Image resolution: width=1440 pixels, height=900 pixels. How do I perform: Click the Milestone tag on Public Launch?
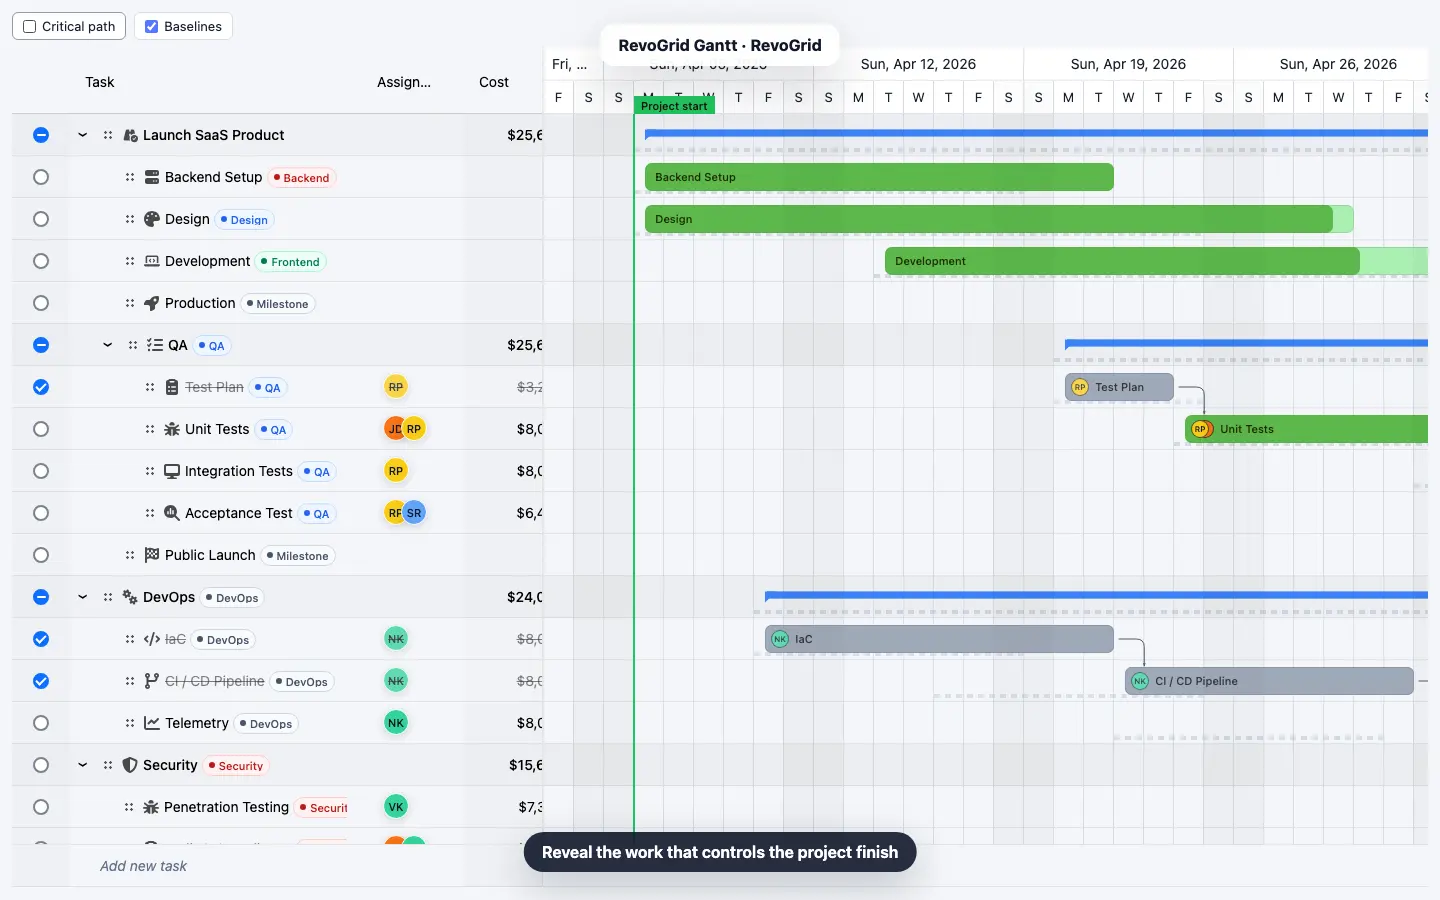coord(297,556)
